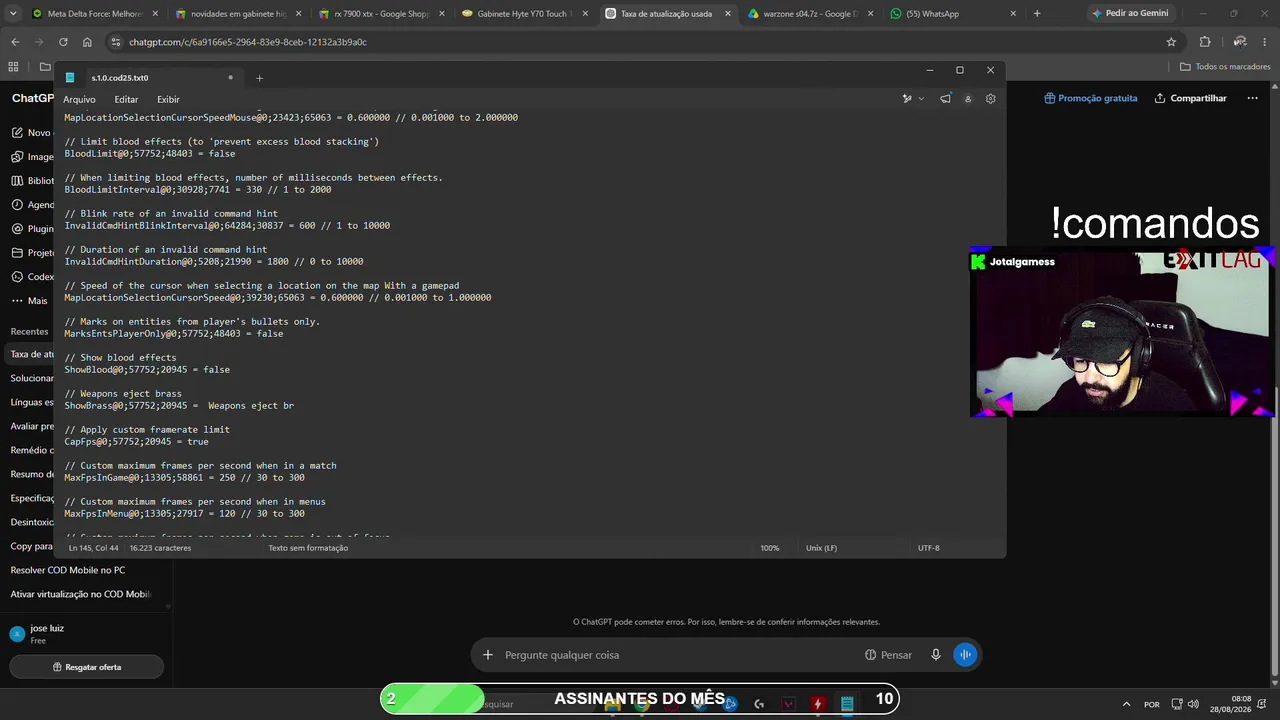Click the Pedir ao Gemini button
The width and height of the screenshot is (1280, 720).
click(x=1130, y=14)
